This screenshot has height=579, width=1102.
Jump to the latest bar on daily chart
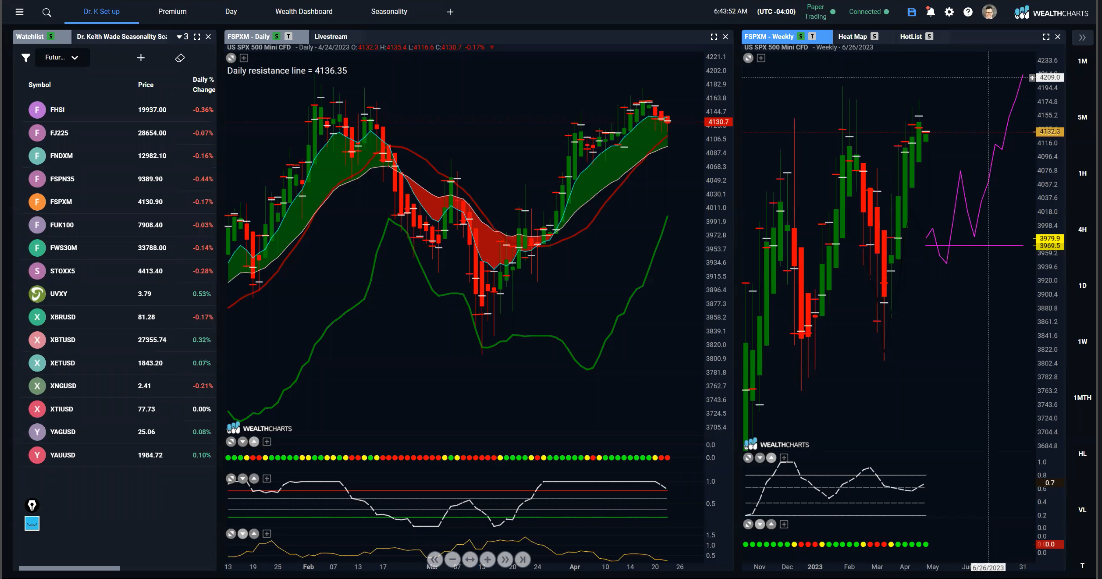(x=522, y=560)
